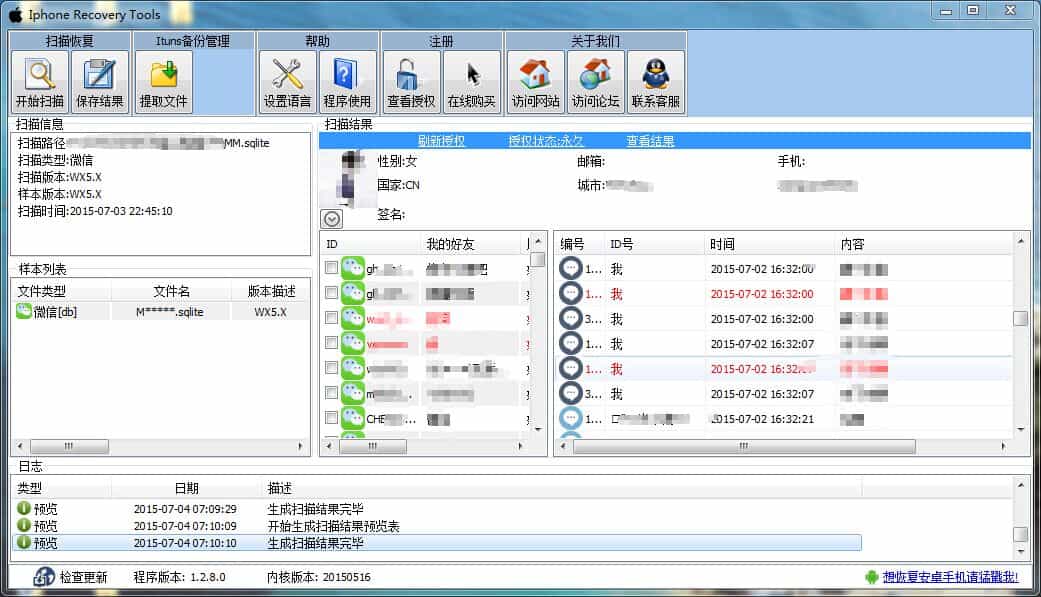Viewport: 1041px width, 597px height.
Task: Select the 微信[db] sample row
Action: click(160, 311)
